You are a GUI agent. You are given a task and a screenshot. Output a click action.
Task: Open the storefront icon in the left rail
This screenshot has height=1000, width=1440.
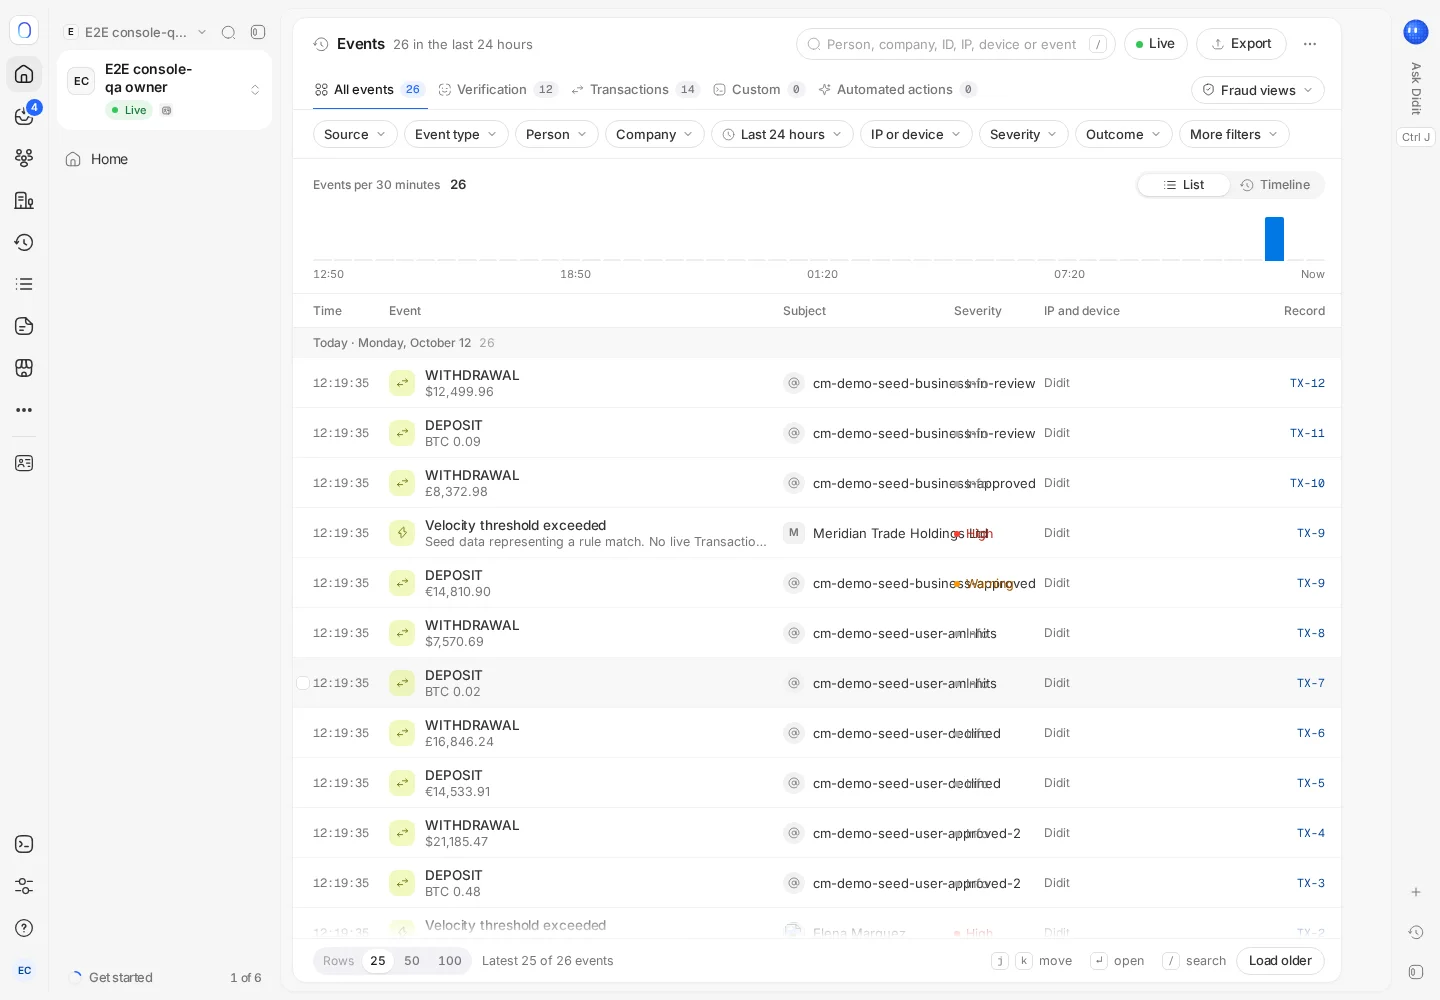tap(24, 368)
